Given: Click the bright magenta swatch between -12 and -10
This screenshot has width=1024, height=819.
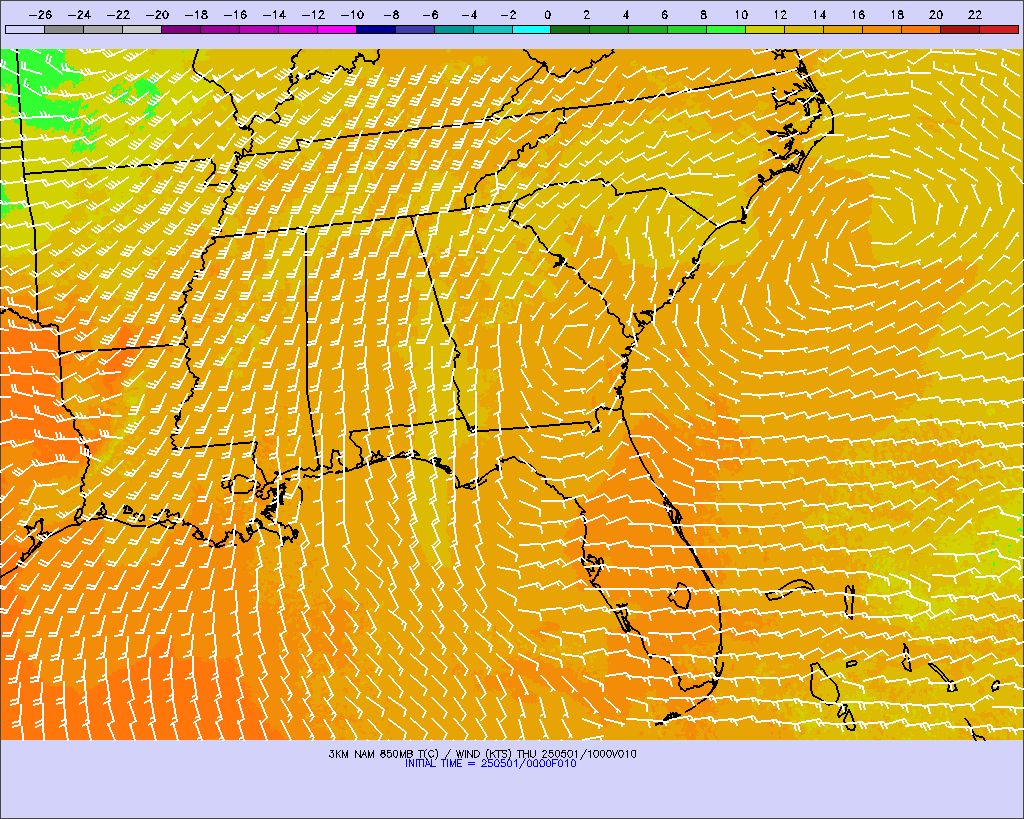Looking at the screenshot, I should (337, 29).
